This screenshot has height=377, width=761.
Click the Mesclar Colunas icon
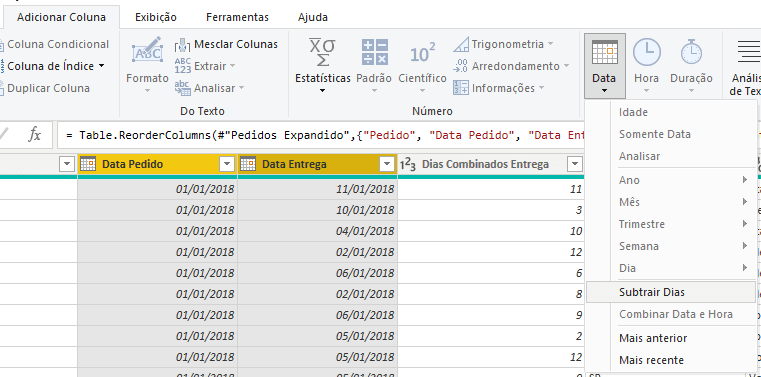182,45
